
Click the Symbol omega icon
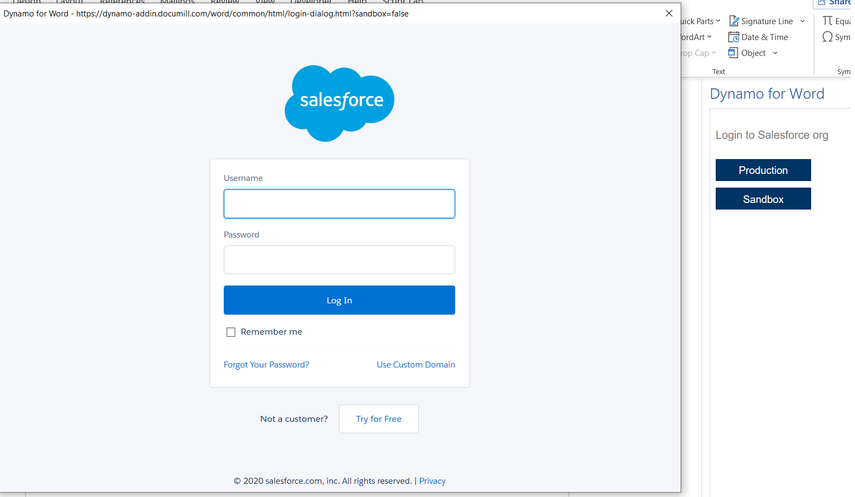point(827,37)
